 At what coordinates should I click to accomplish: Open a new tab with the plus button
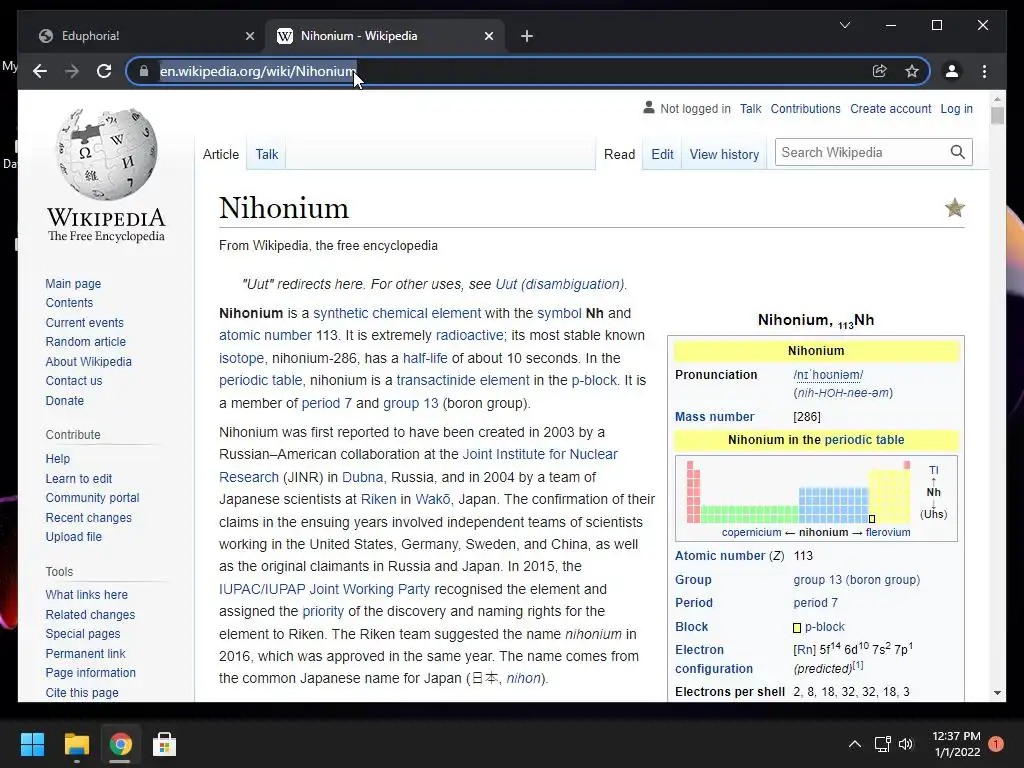click(527, 36)
